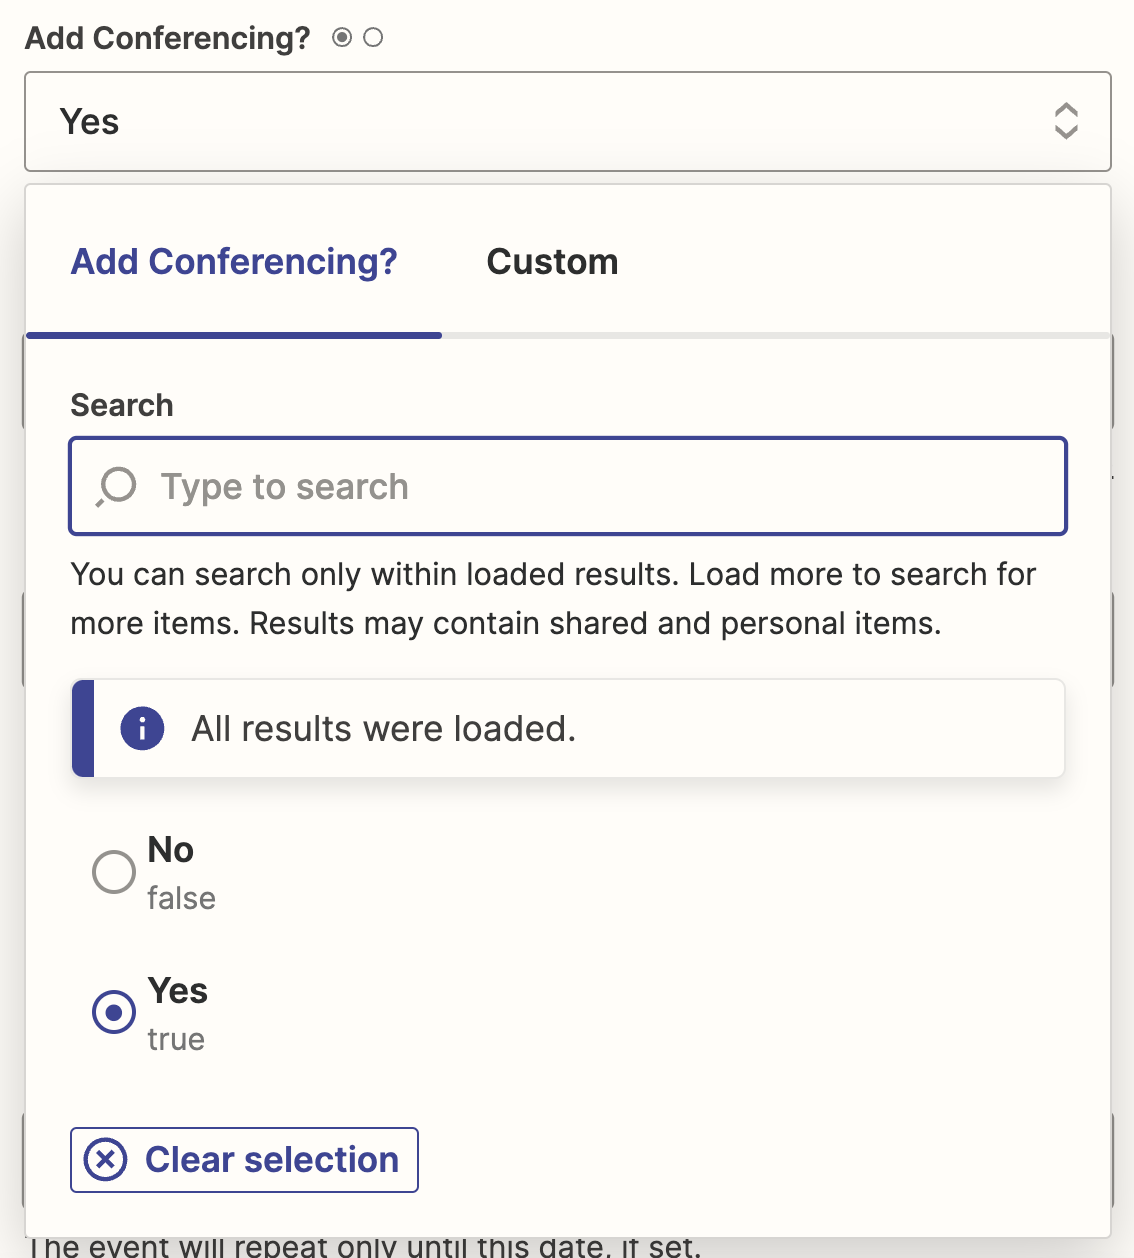Viewport: 1134px width, 1258px height.
Task: Select the Yes radio button
Action: 114,1013
